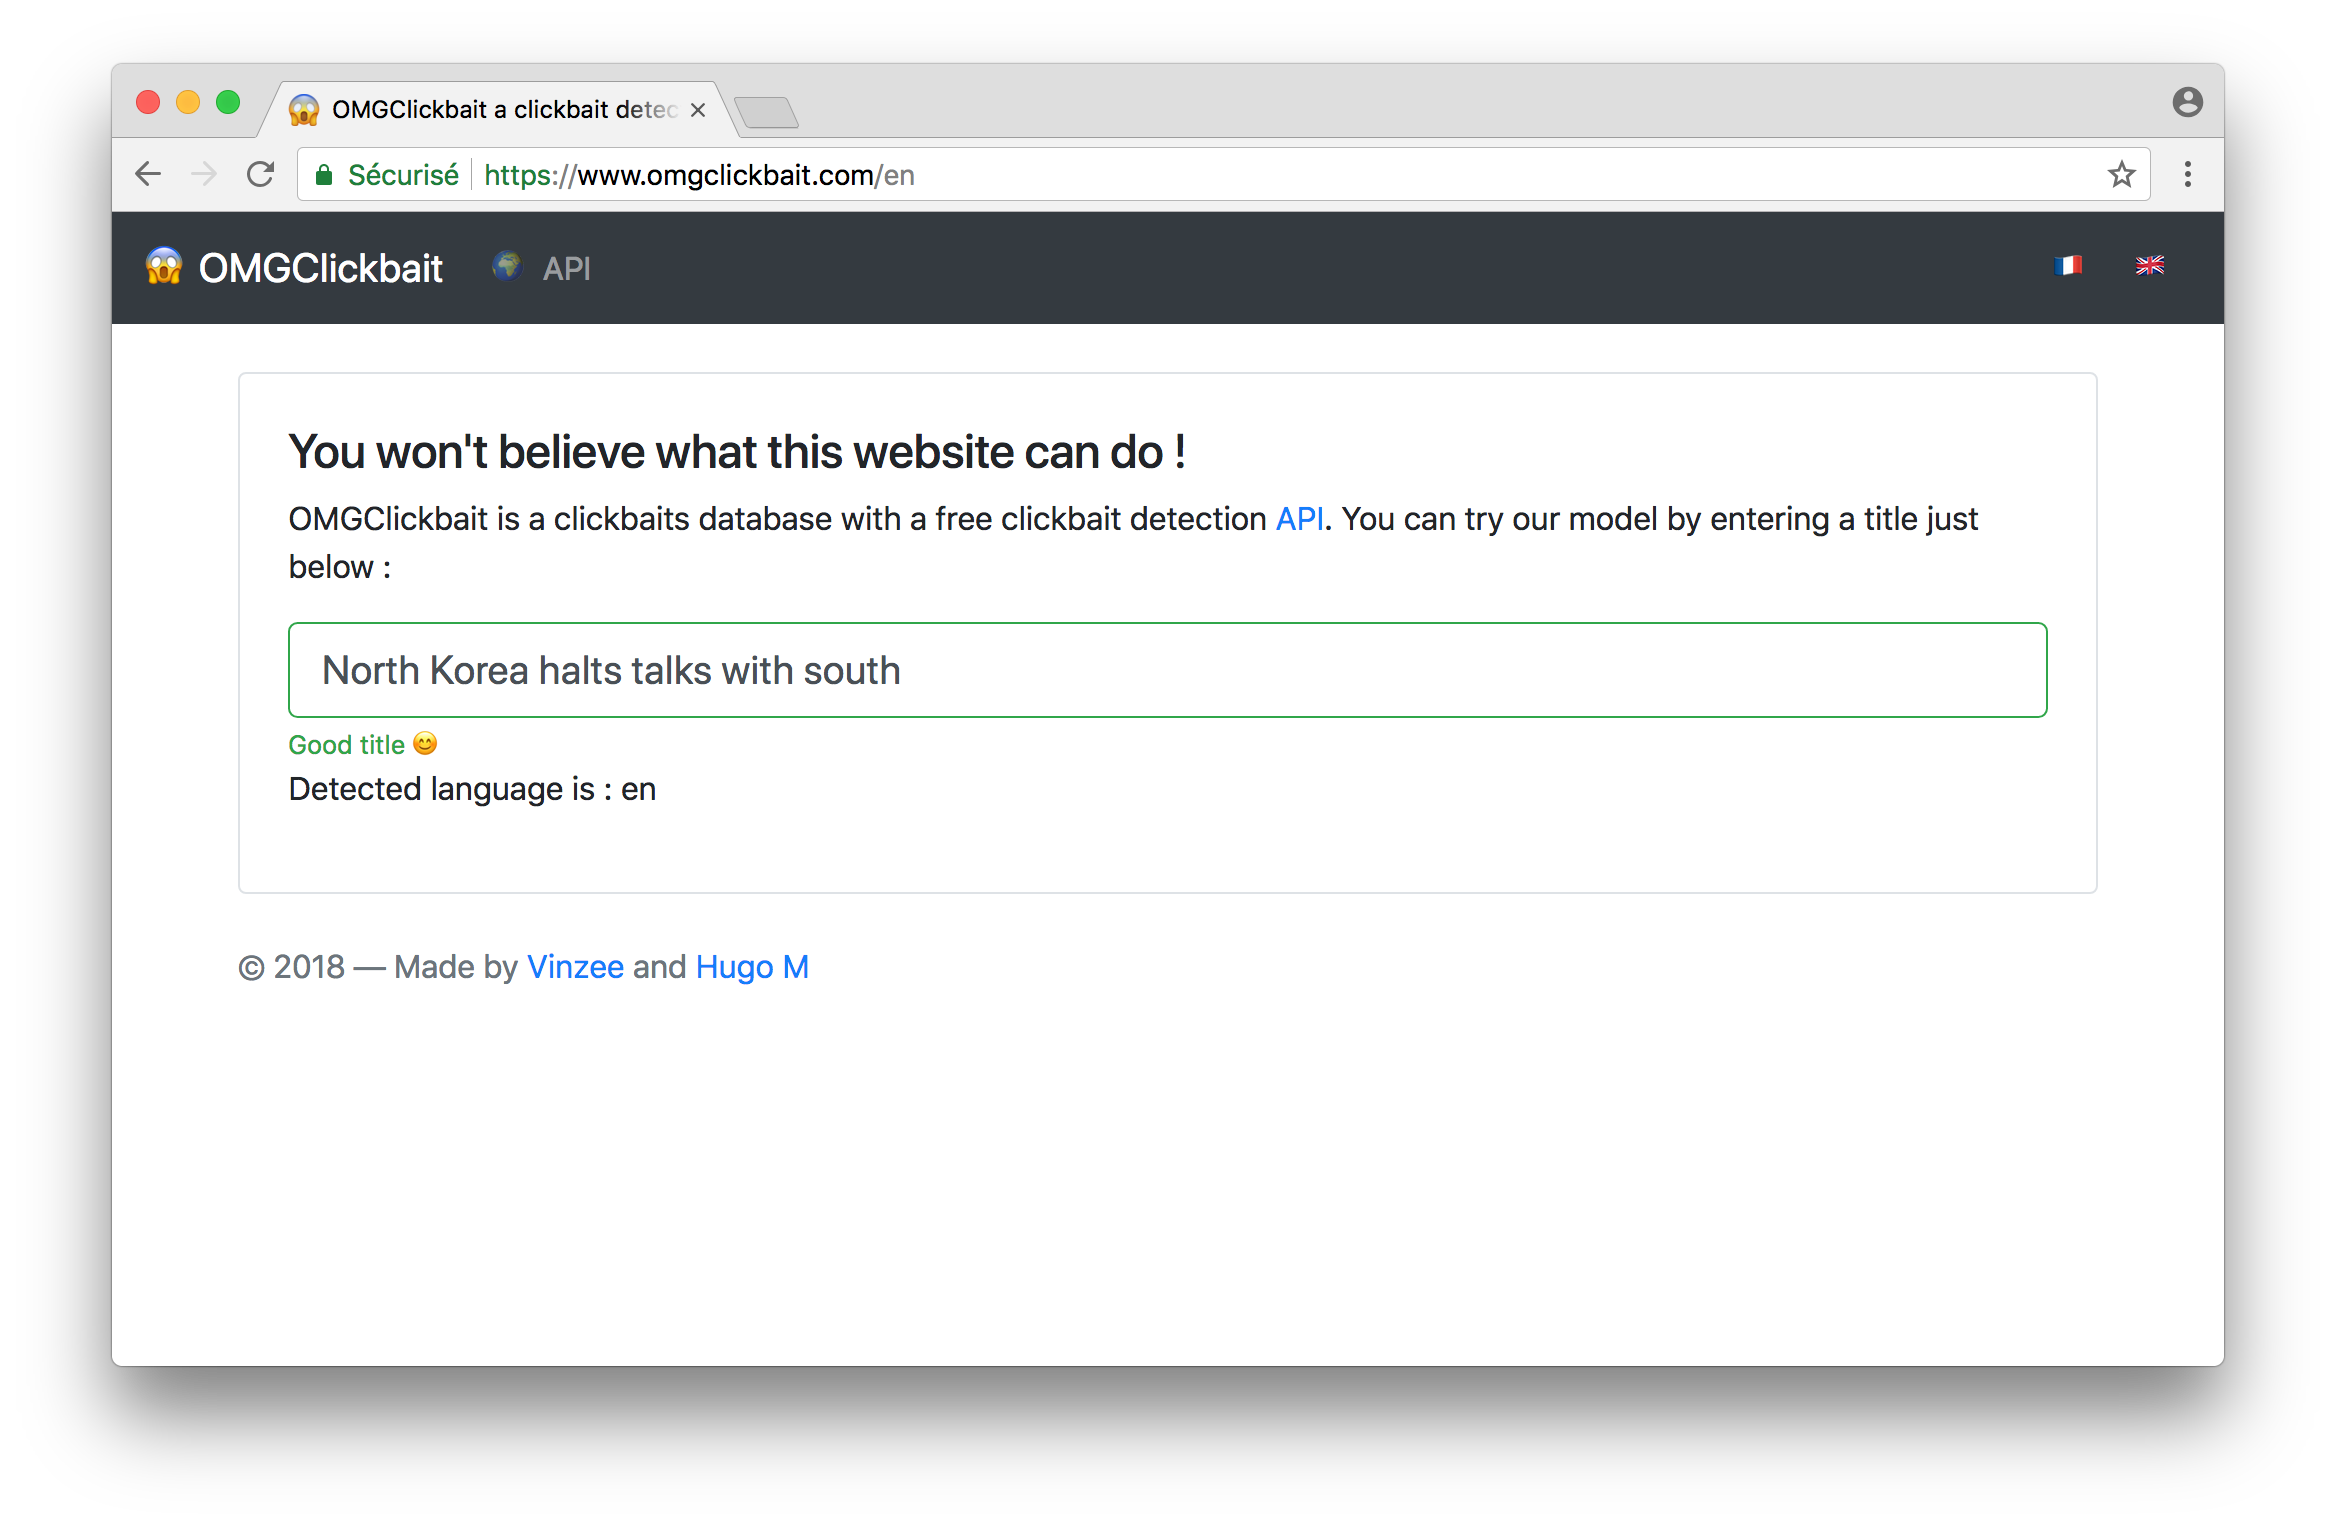Reload the page

pyautogui.click(x=261, y=175)
